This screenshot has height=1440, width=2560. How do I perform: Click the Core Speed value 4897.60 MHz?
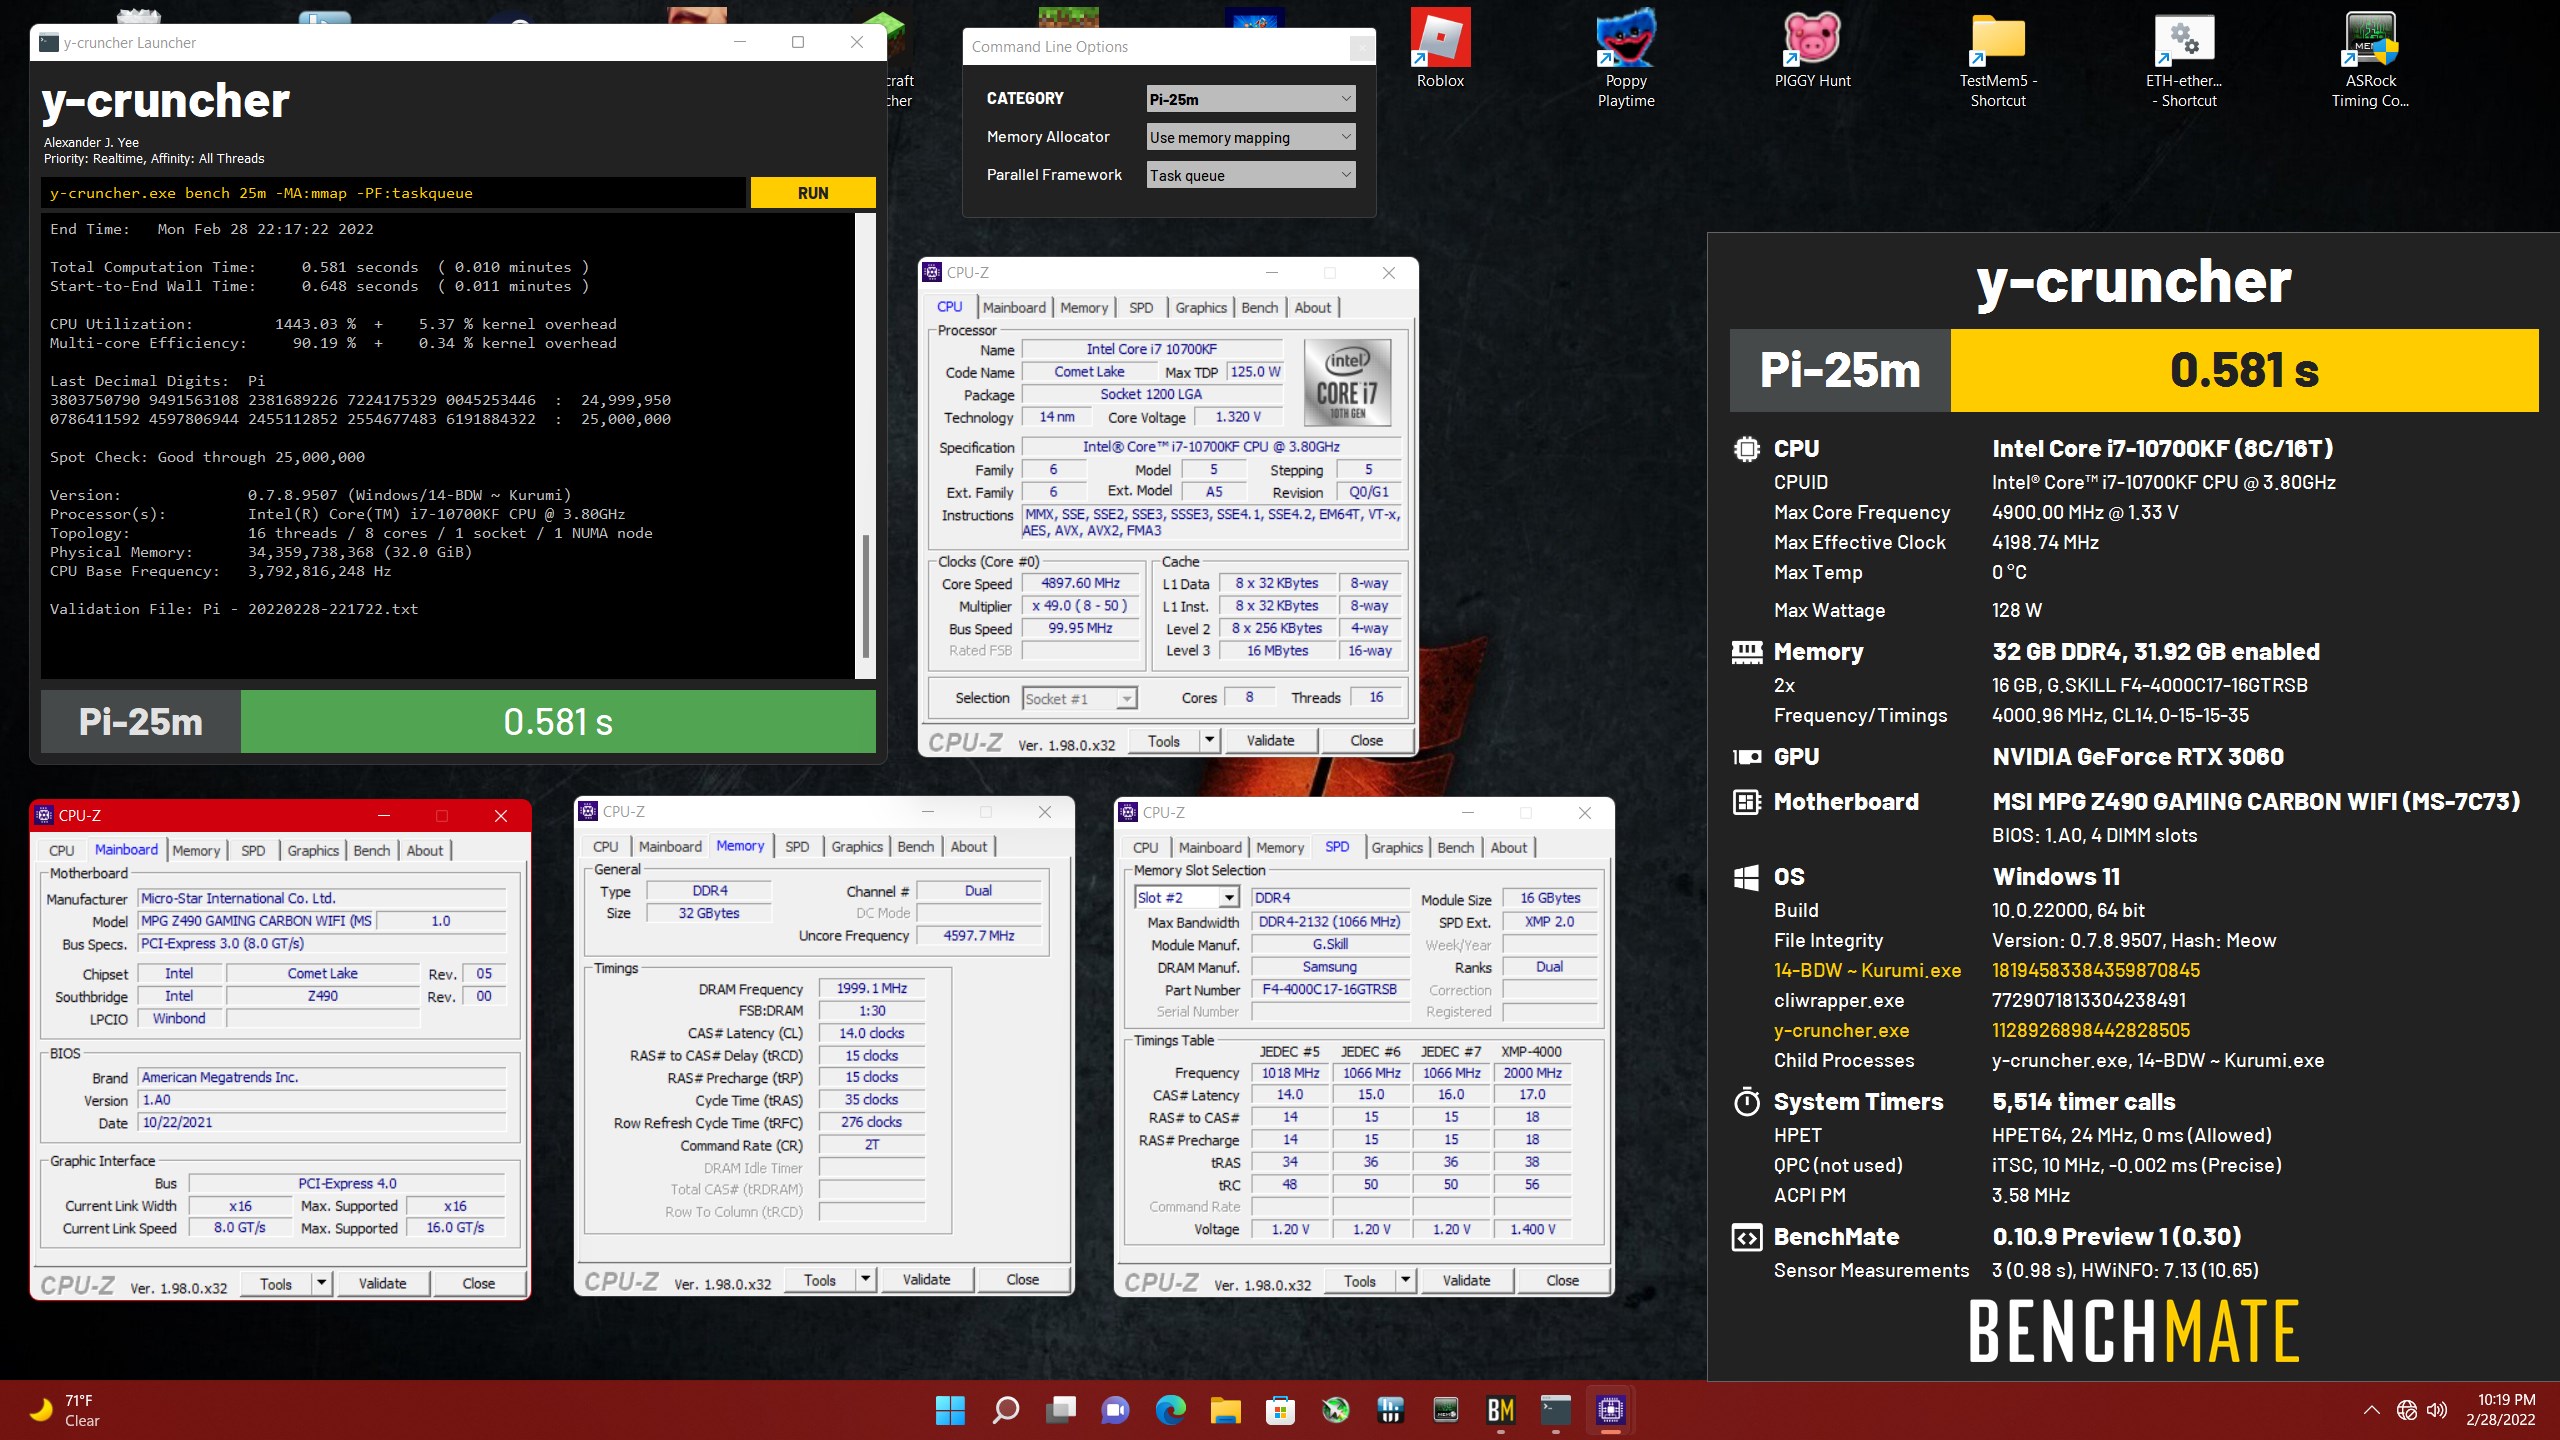tap(1080, 583)
